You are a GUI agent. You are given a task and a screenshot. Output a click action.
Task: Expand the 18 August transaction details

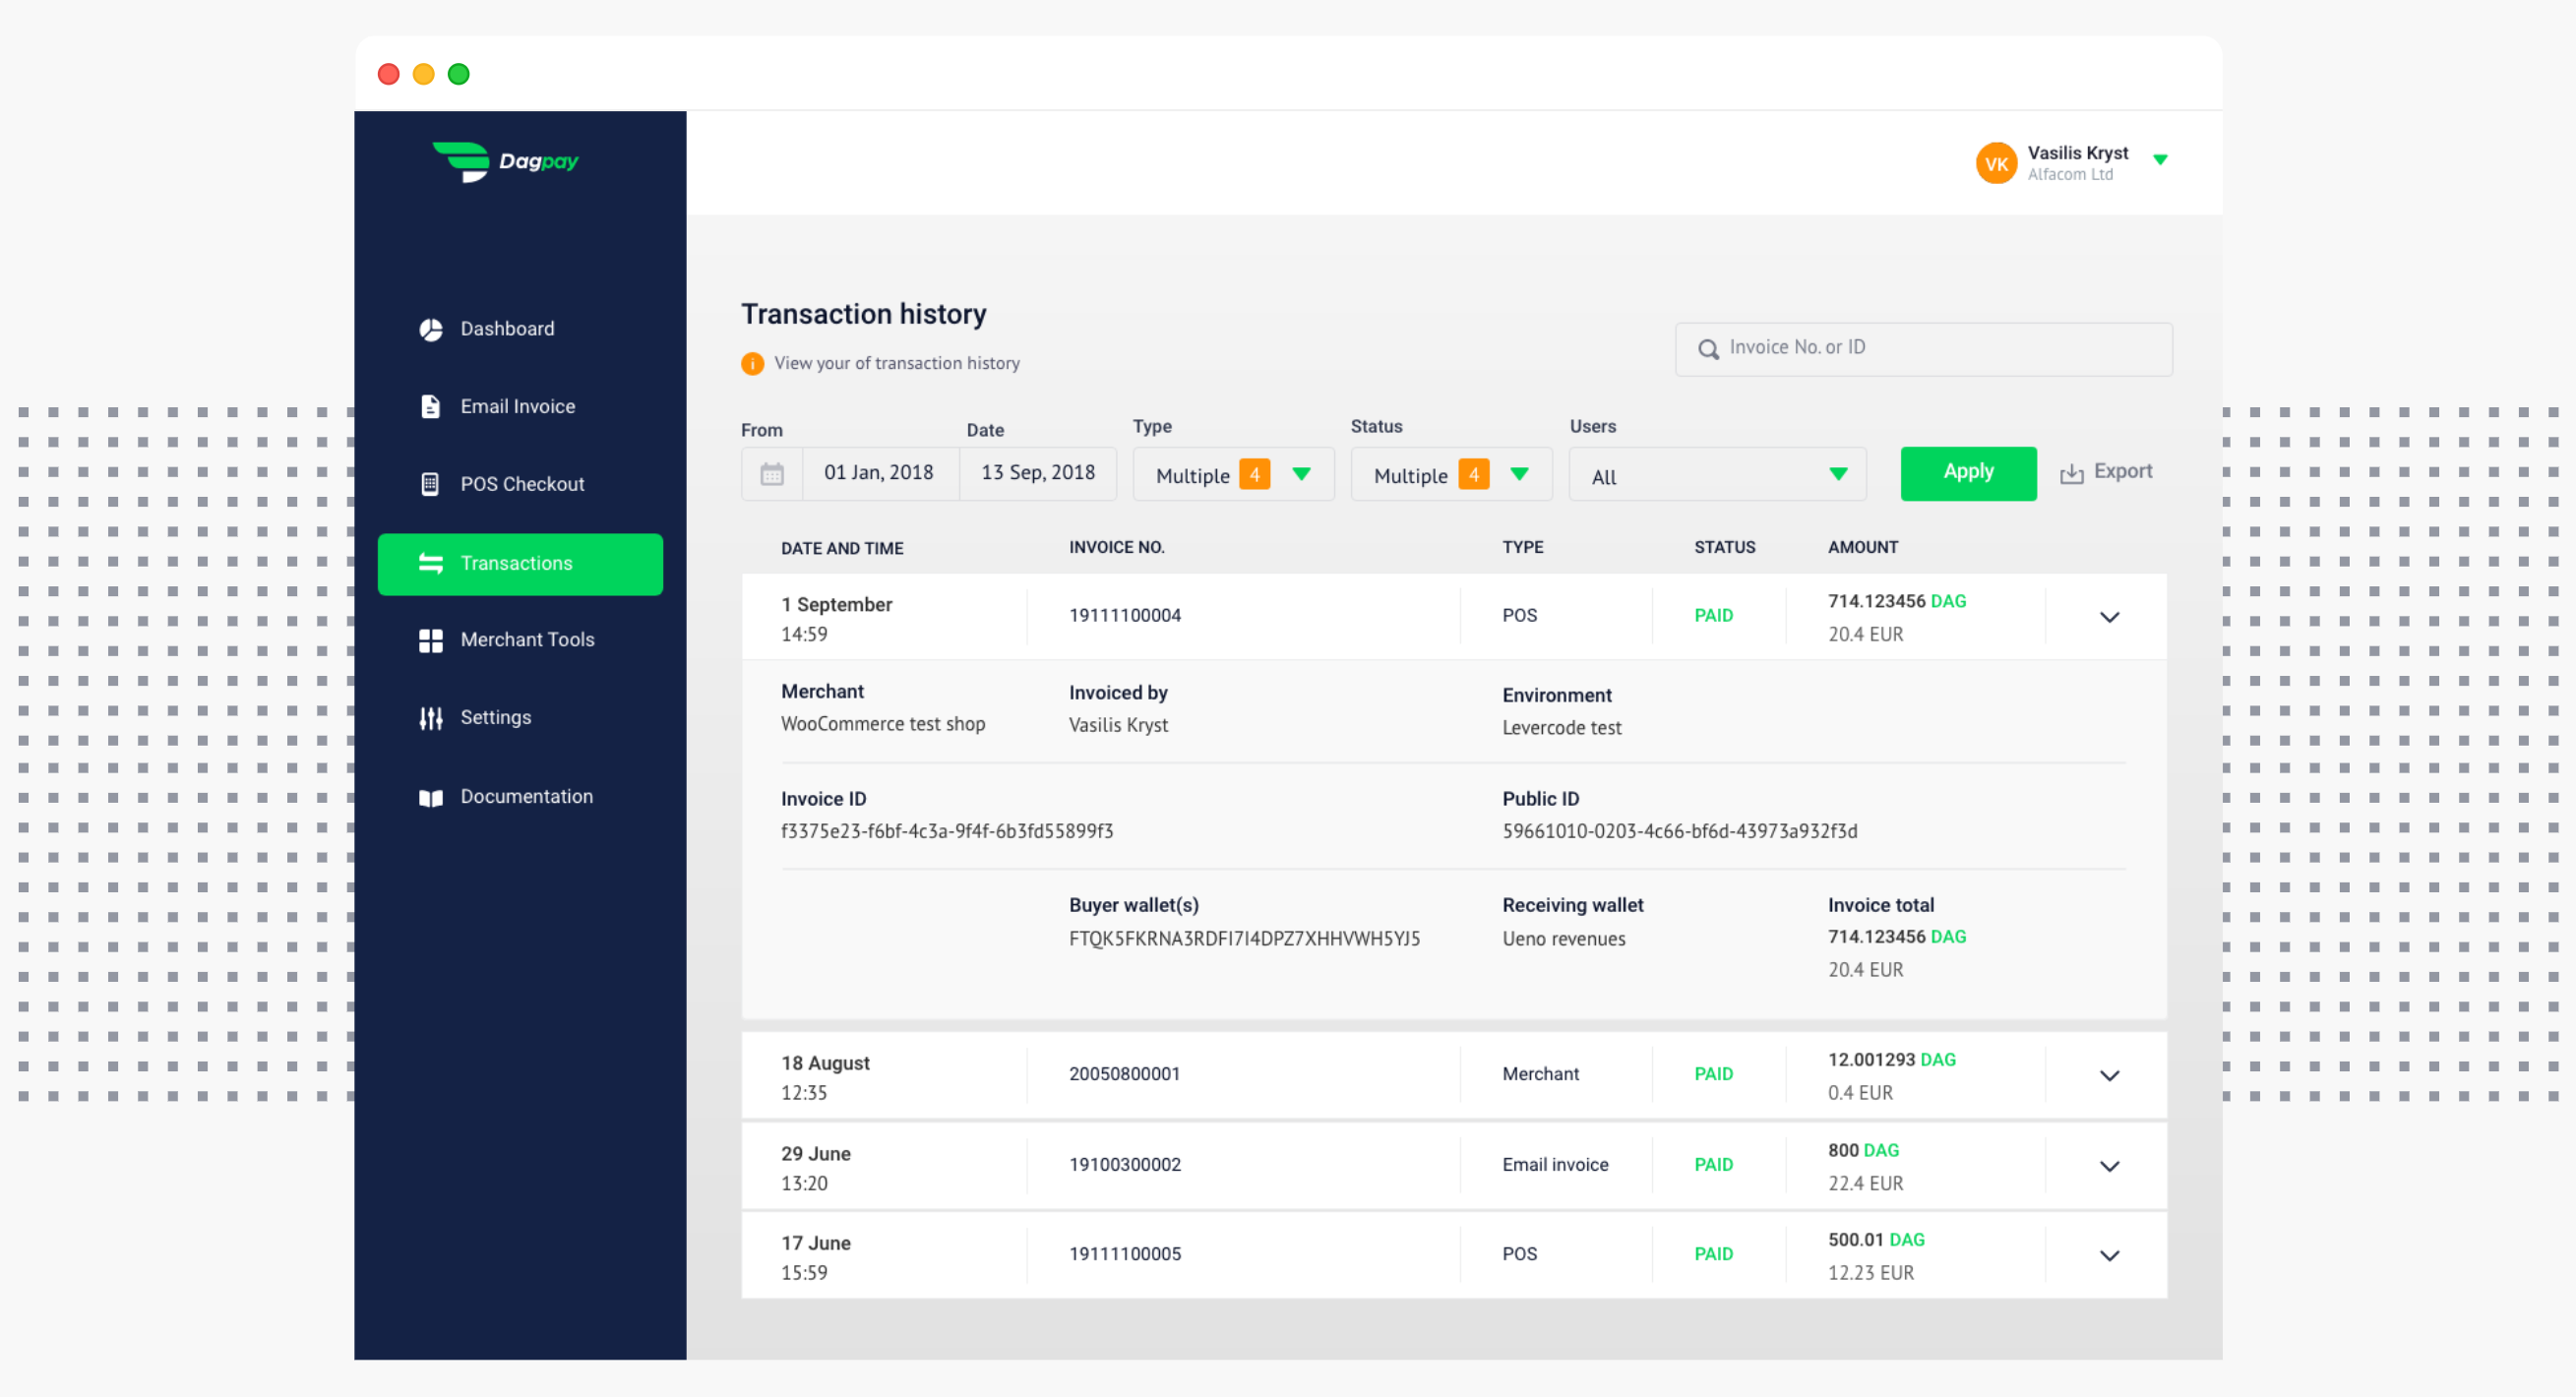click(x=2108, y=1075)
